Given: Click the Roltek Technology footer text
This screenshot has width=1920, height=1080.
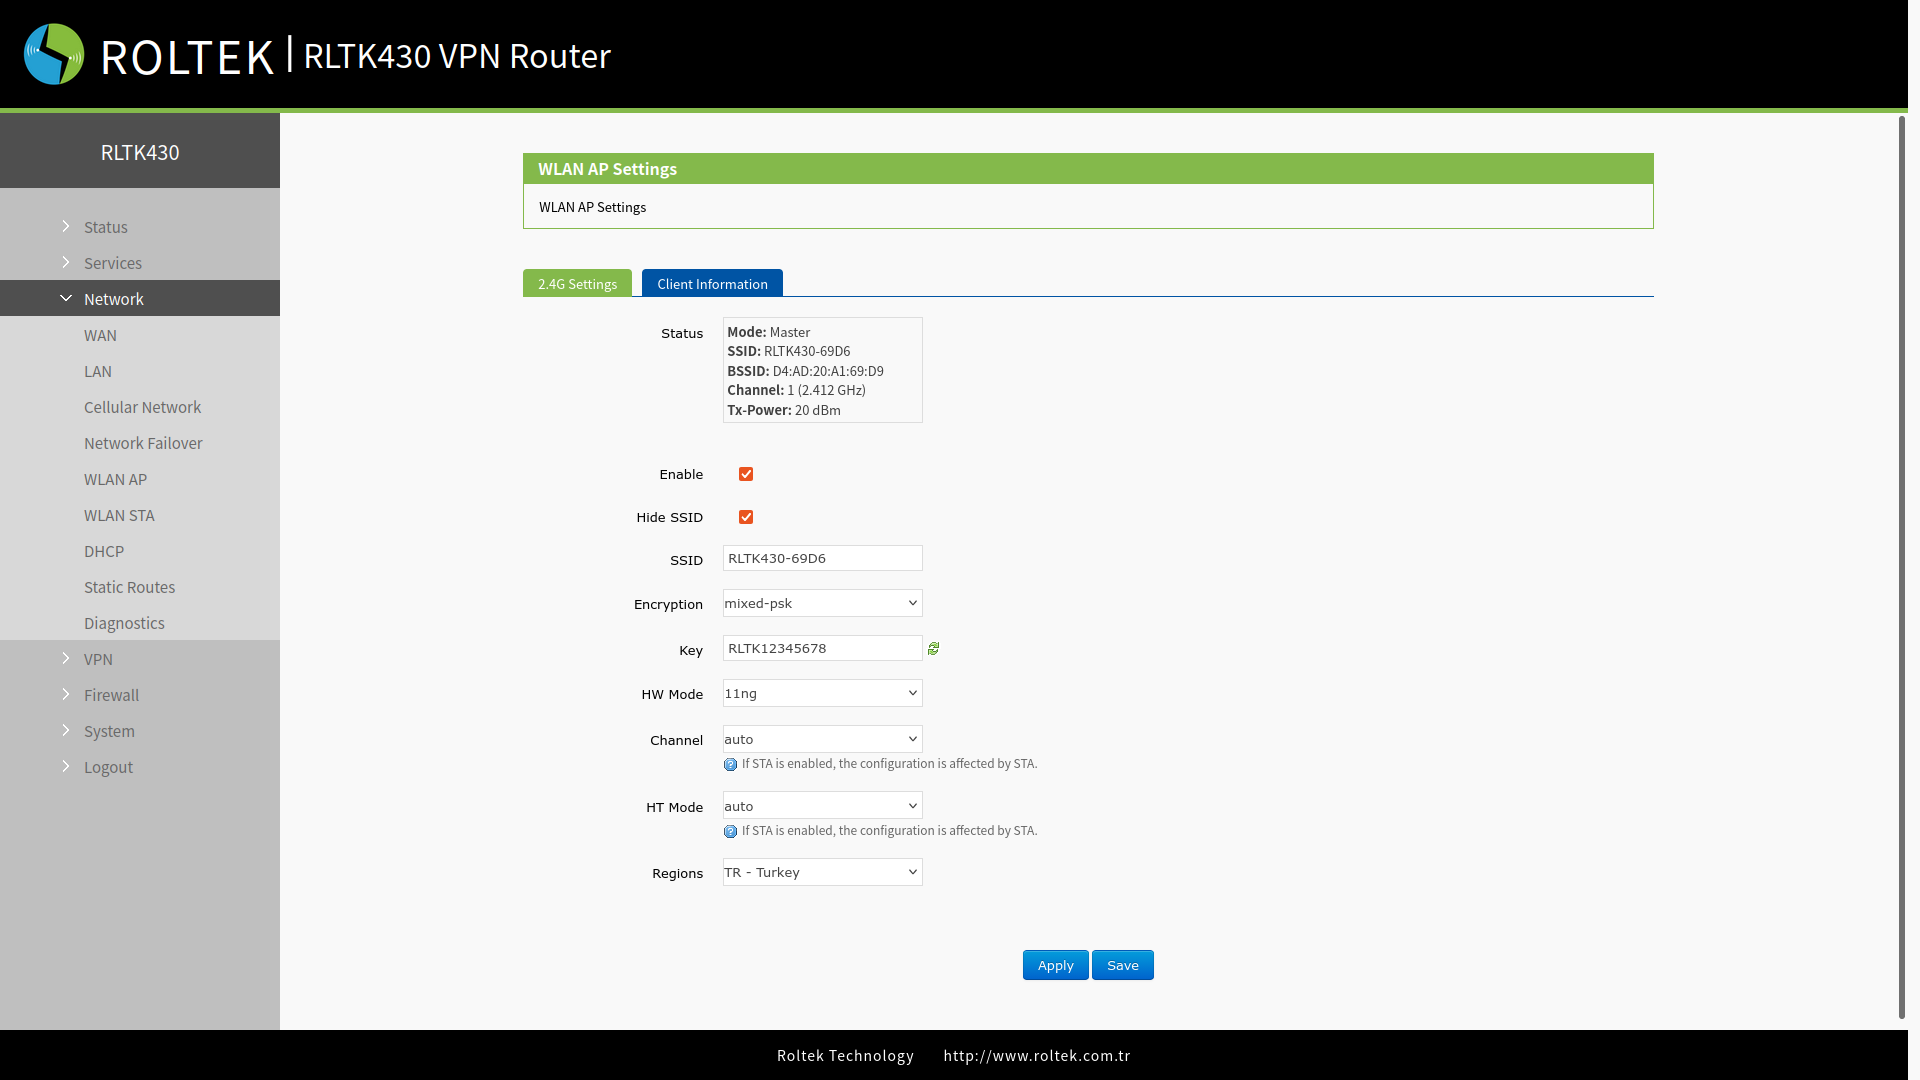Looking at the screenshot, I should pos(845,1055).
